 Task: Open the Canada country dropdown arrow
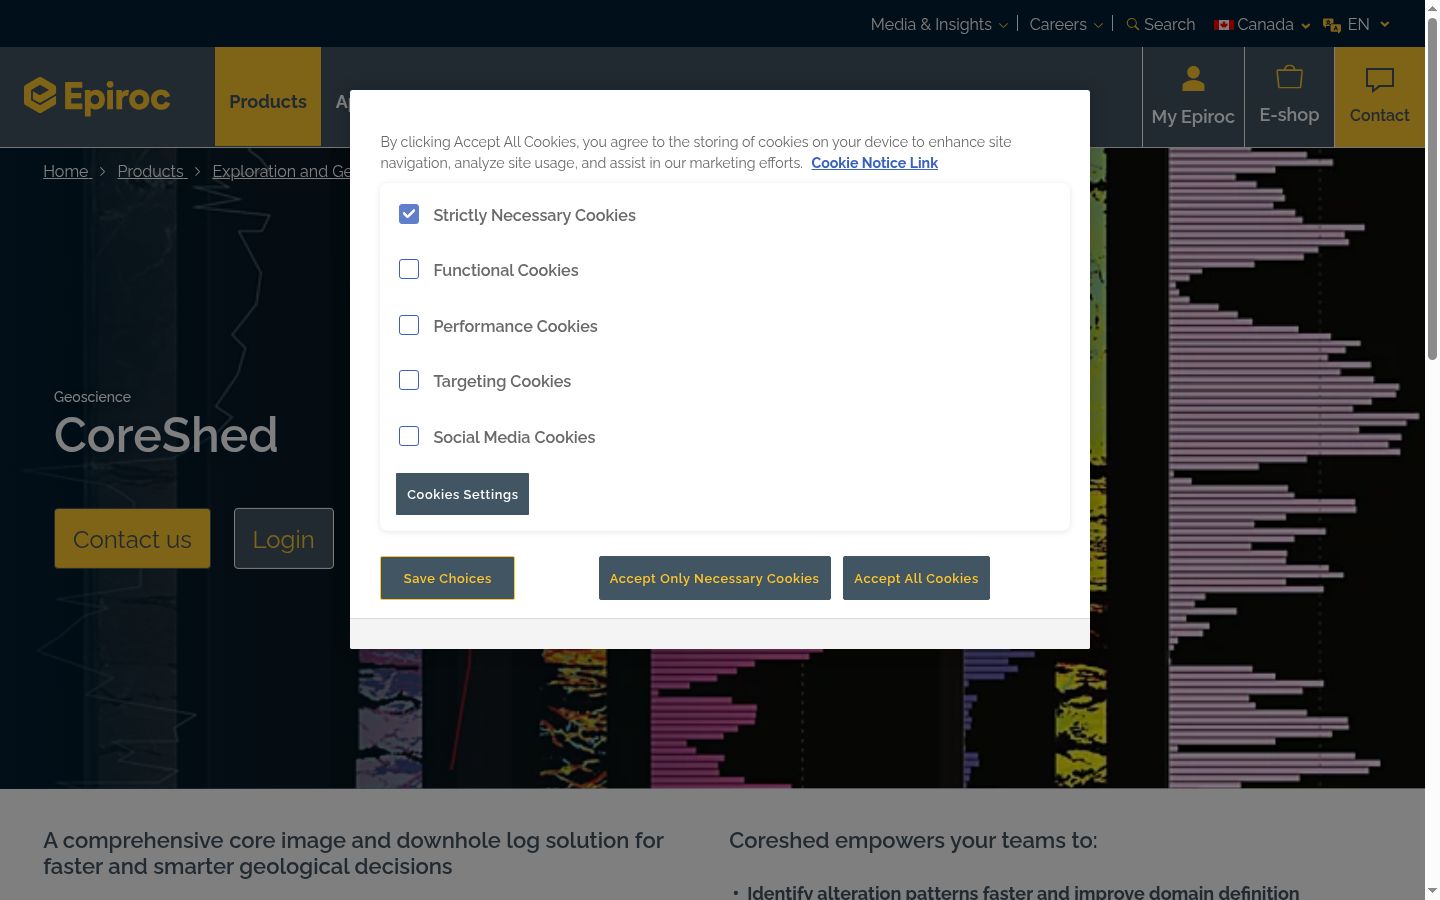(x=1305, y=25)
